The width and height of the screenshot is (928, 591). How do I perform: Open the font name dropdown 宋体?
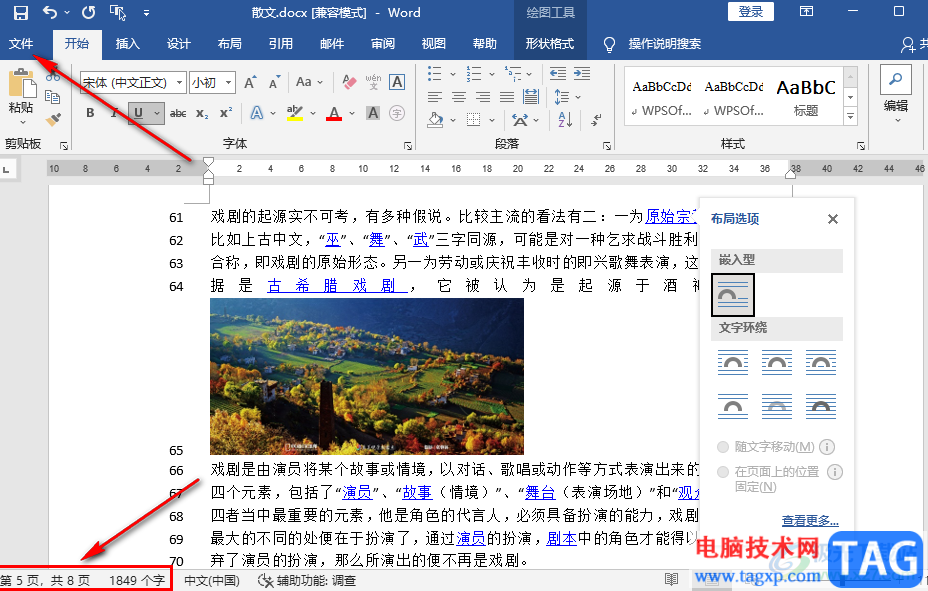(x=133, y=83)
